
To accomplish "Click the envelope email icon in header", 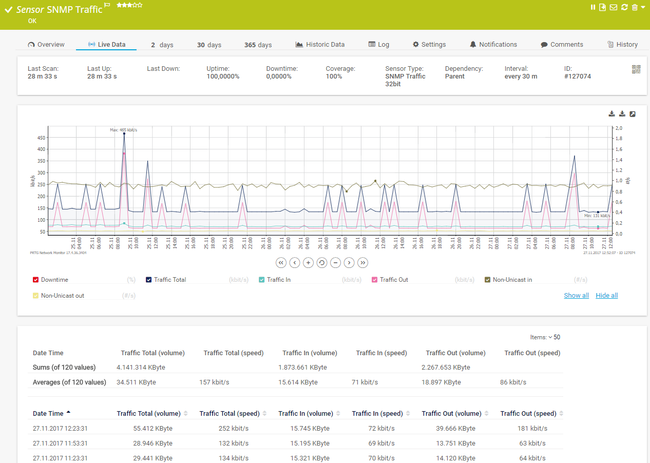I will pyautogui.click(x=613, y=7).
